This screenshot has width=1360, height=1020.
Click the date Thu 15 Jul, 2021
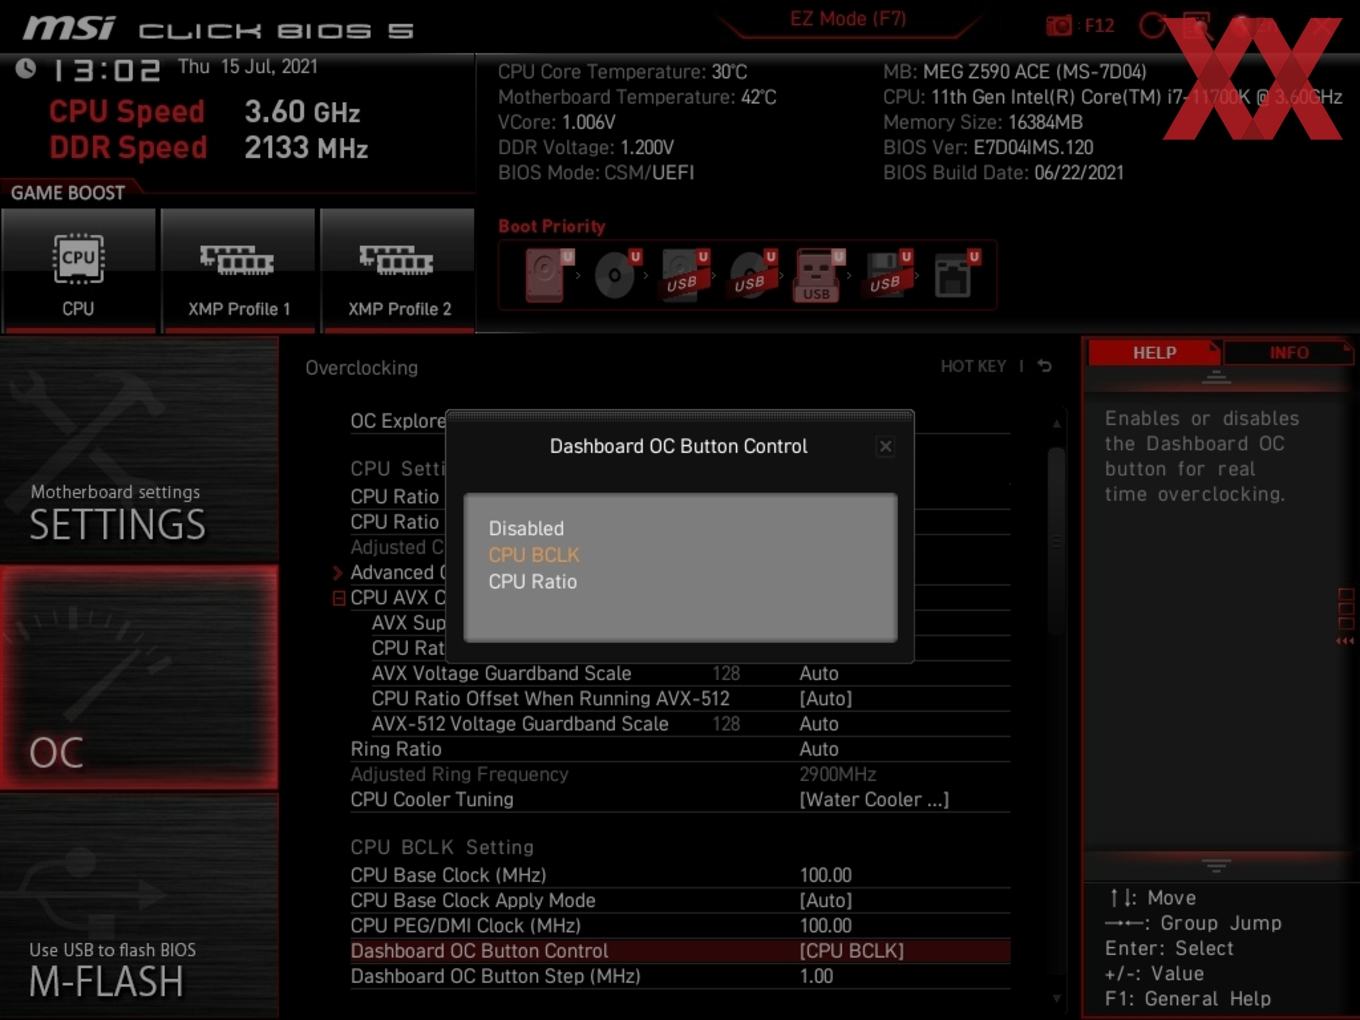248,66
